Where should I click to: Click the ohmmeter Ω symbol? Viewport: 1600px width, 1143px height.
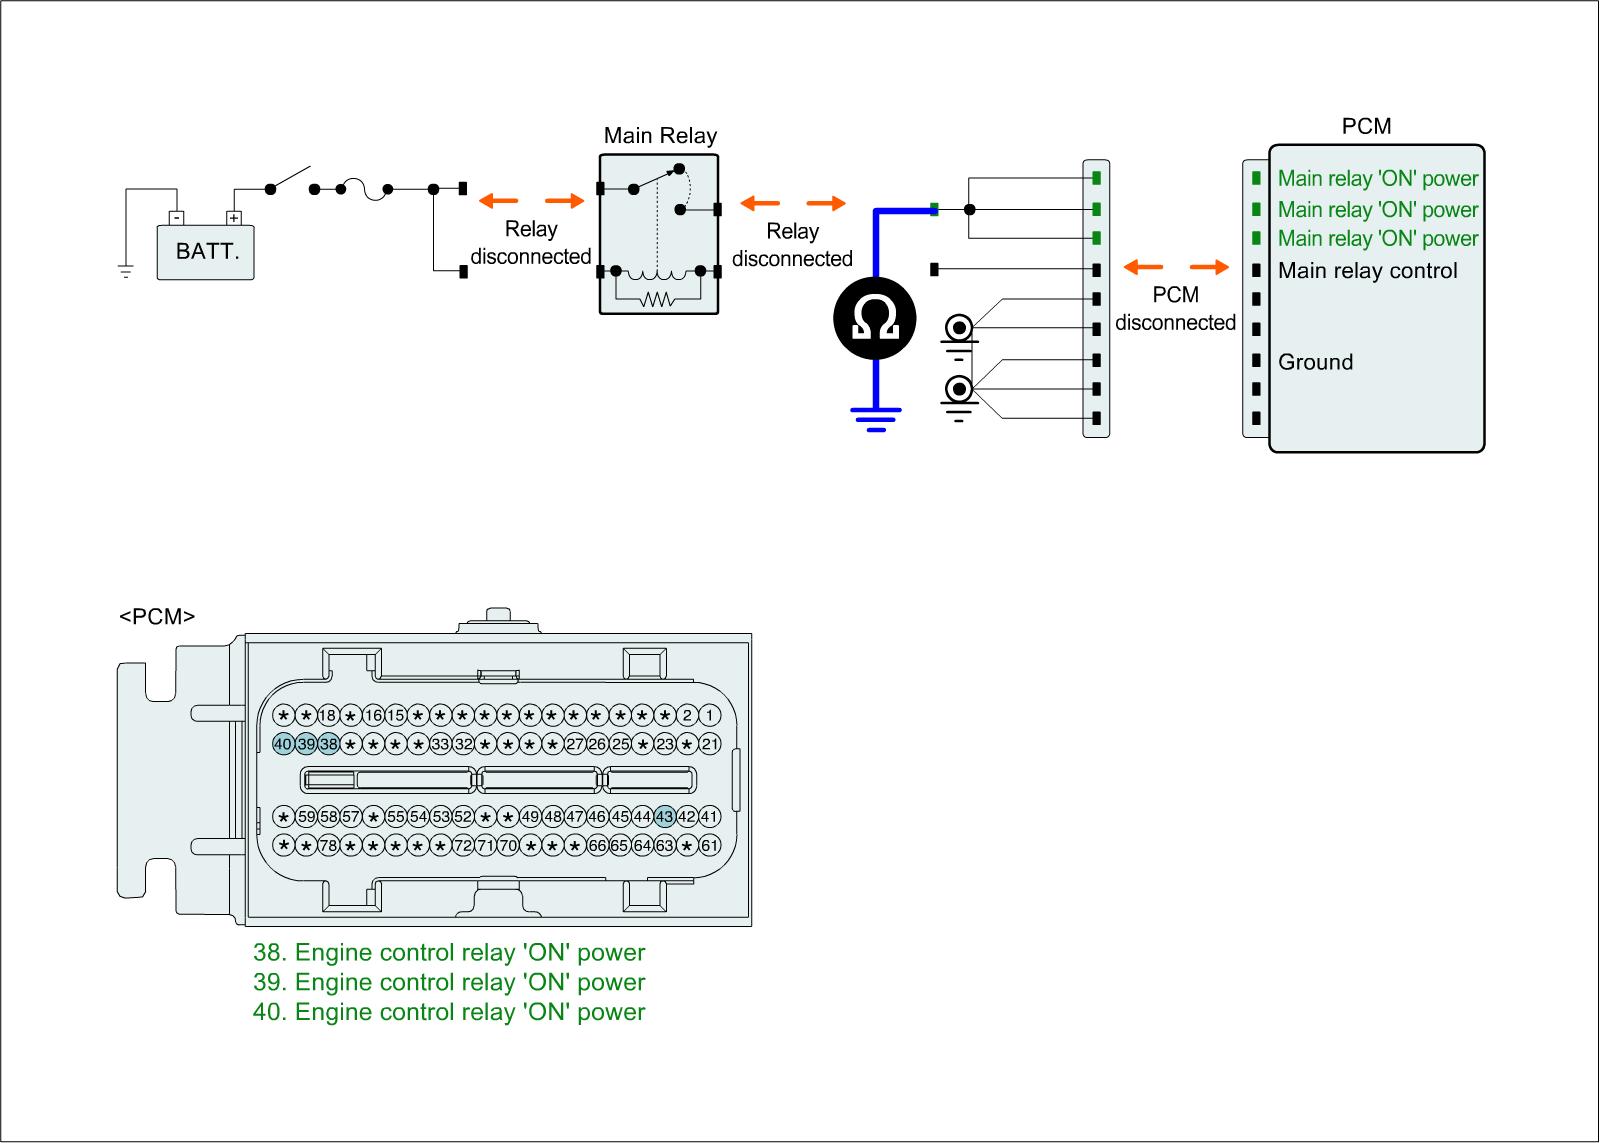point(875,319)
